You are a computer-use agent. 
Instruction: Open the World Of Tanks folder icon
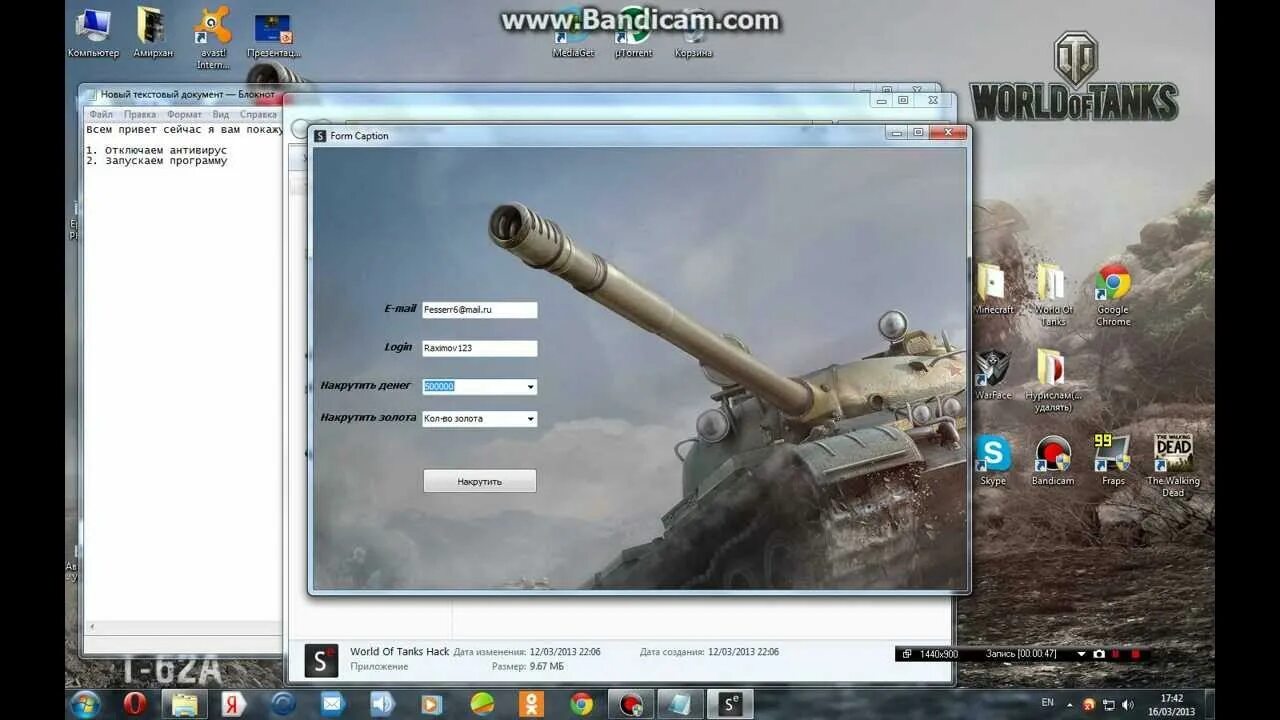click(1052, 294)
